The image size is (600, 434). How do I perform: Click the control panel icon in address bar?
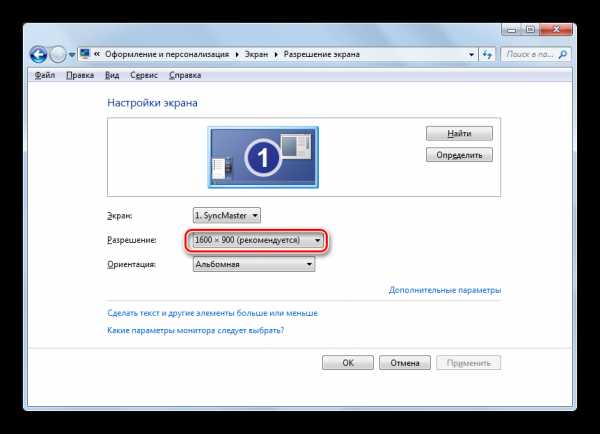[x=85, y=54]
